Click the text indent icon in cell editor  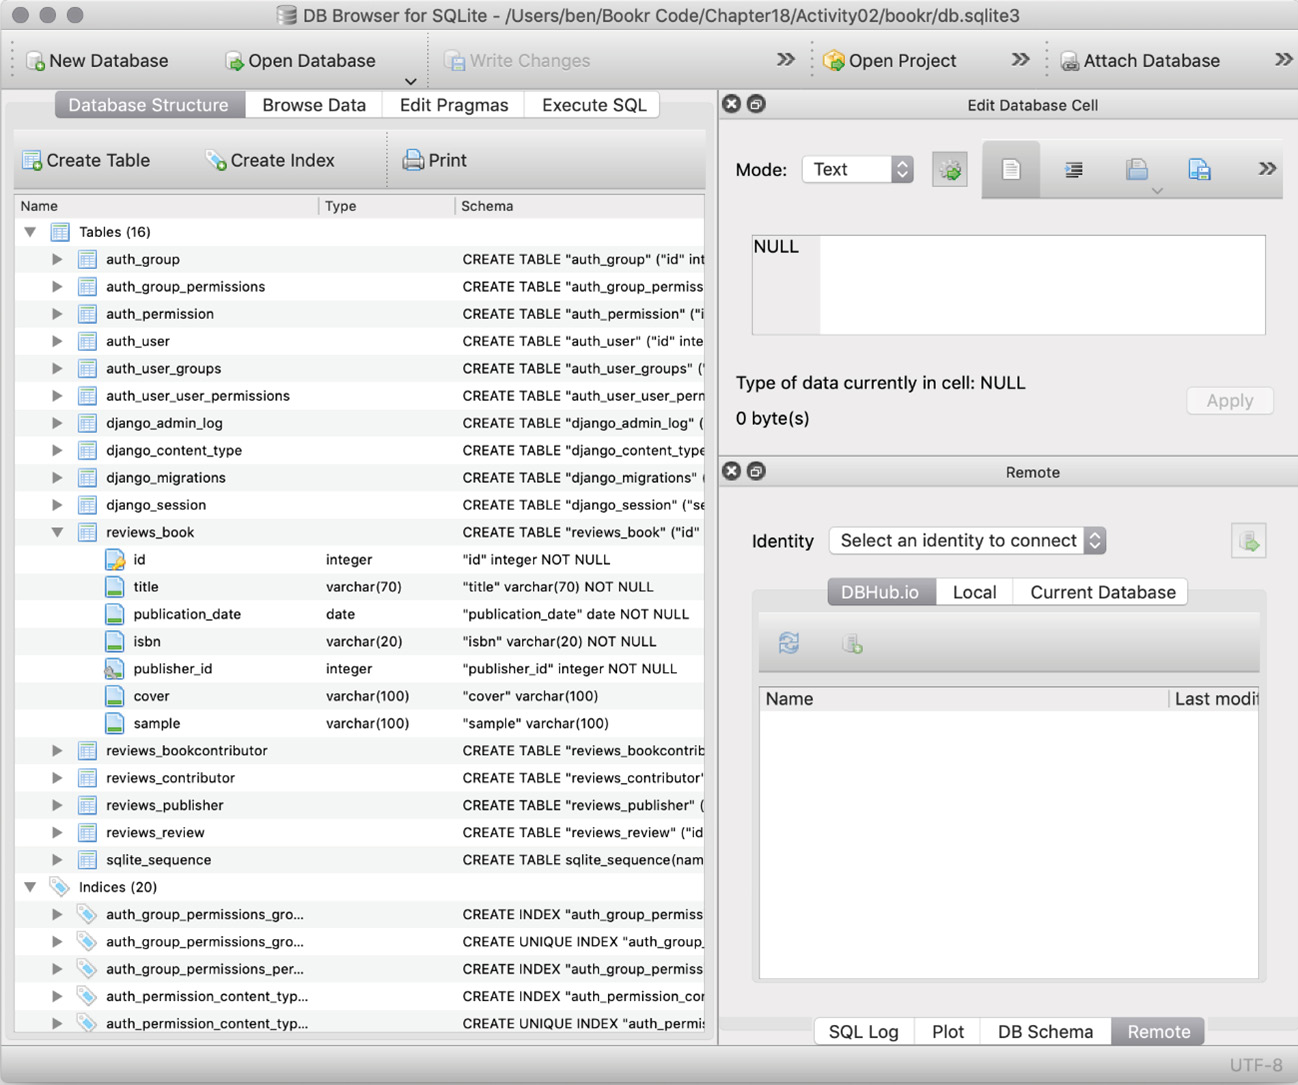coord(1074,170)
